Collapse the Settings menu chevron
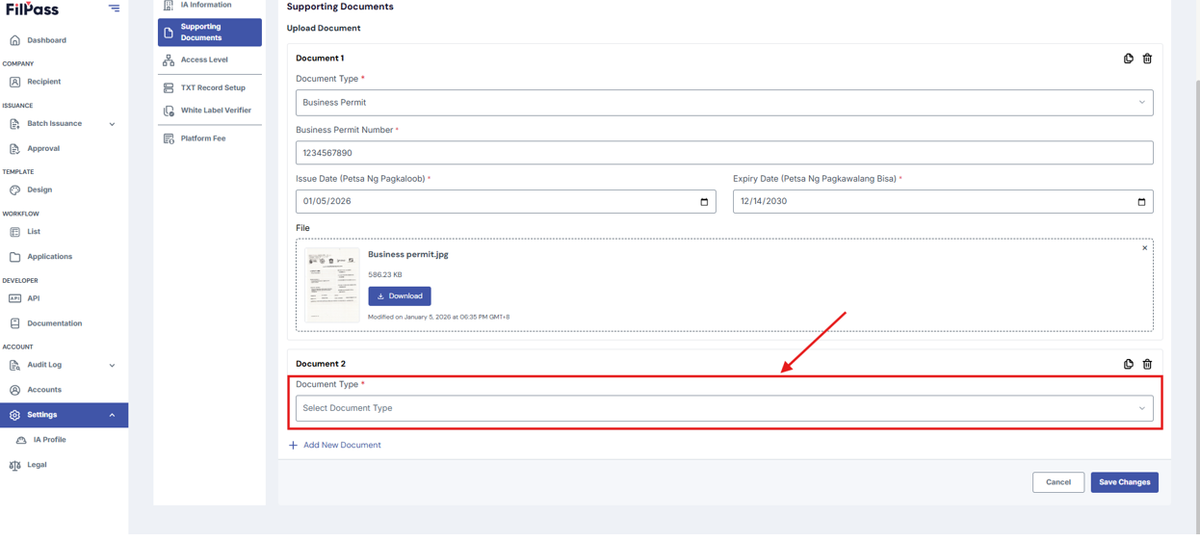 click(x=112, y=415)
